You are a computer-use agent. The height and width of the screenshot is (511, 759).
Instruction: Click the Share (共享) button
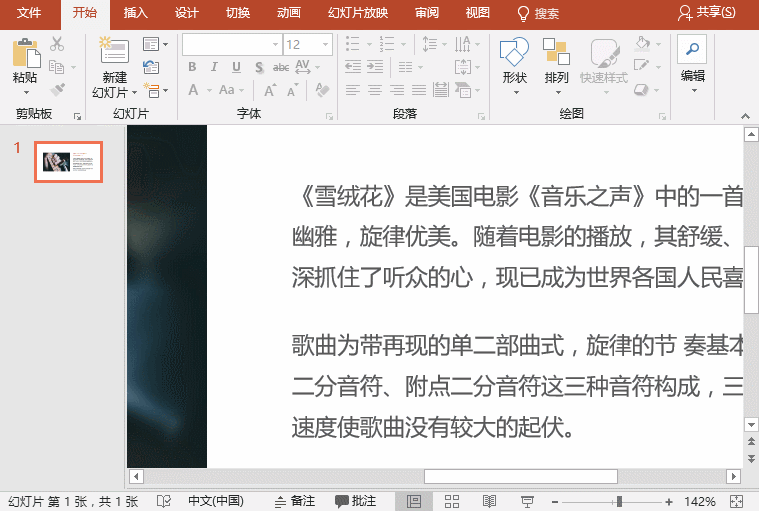coord(706,13)
